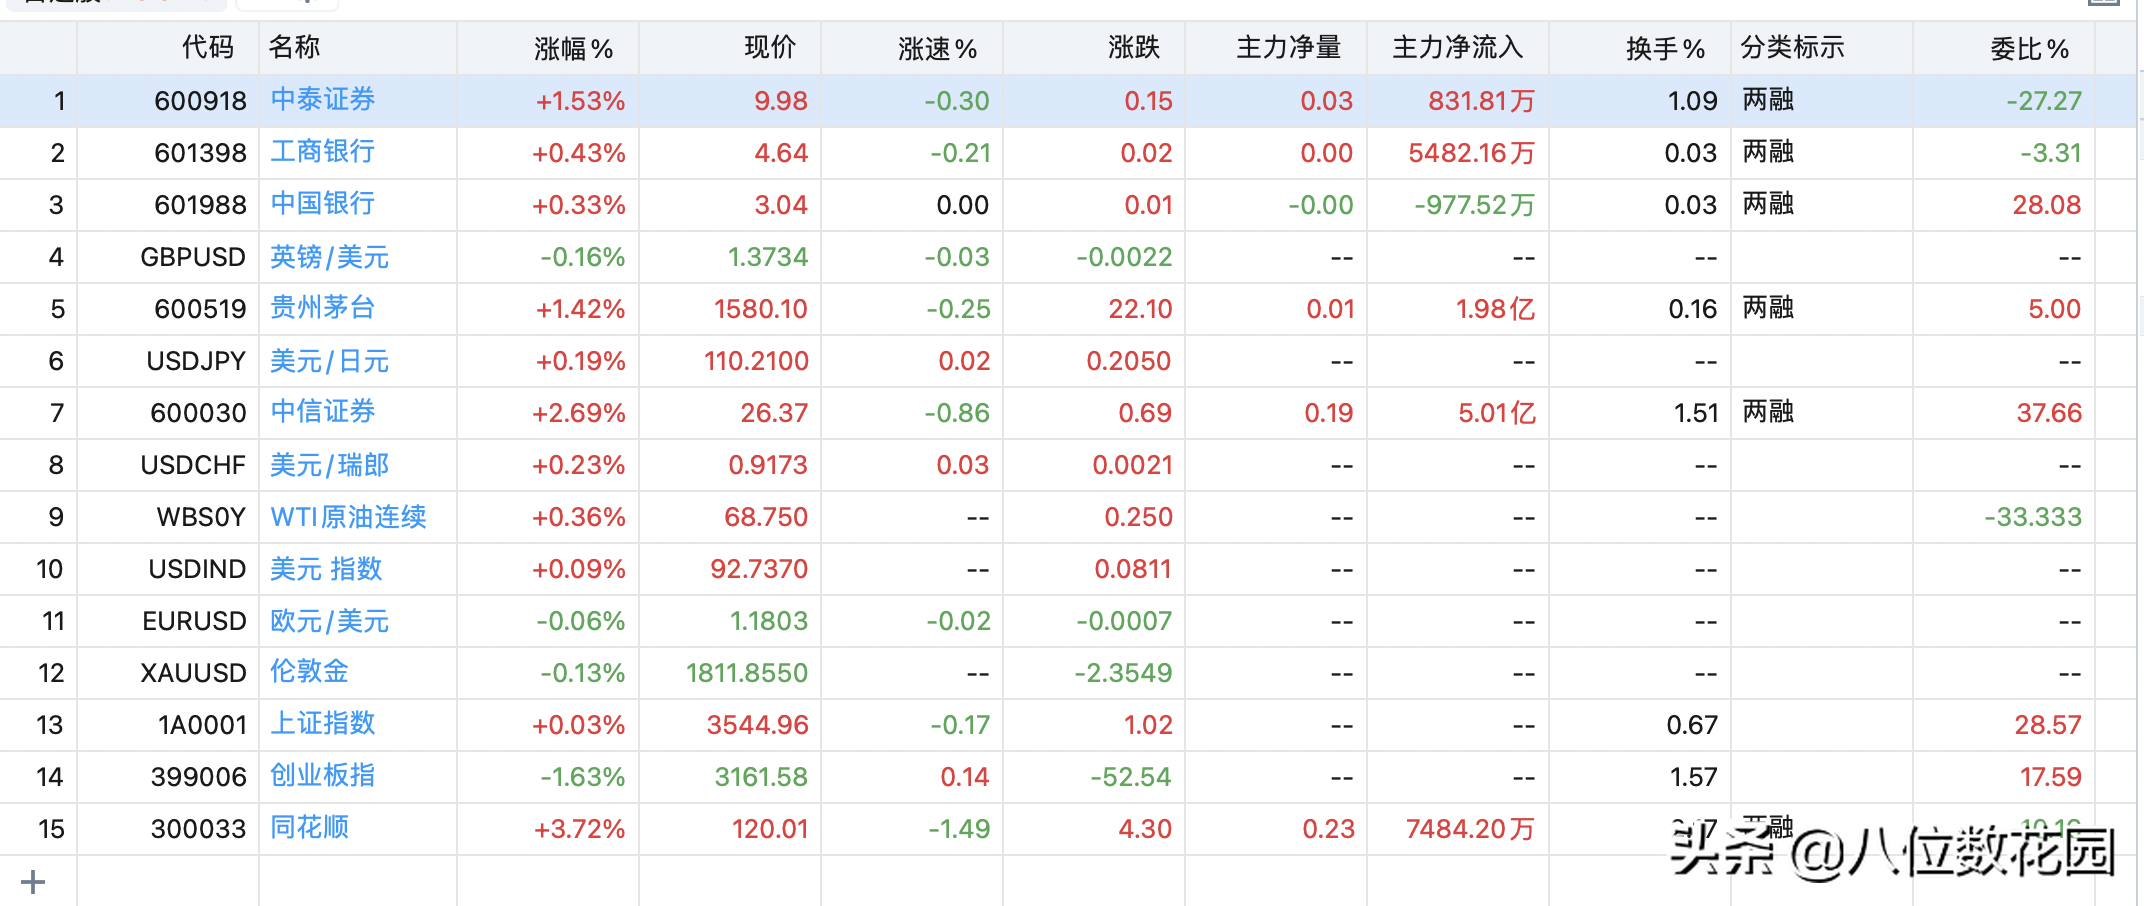2144x906 pixels.
Task: Click the 代码 column header
Action: click(208, 48)
